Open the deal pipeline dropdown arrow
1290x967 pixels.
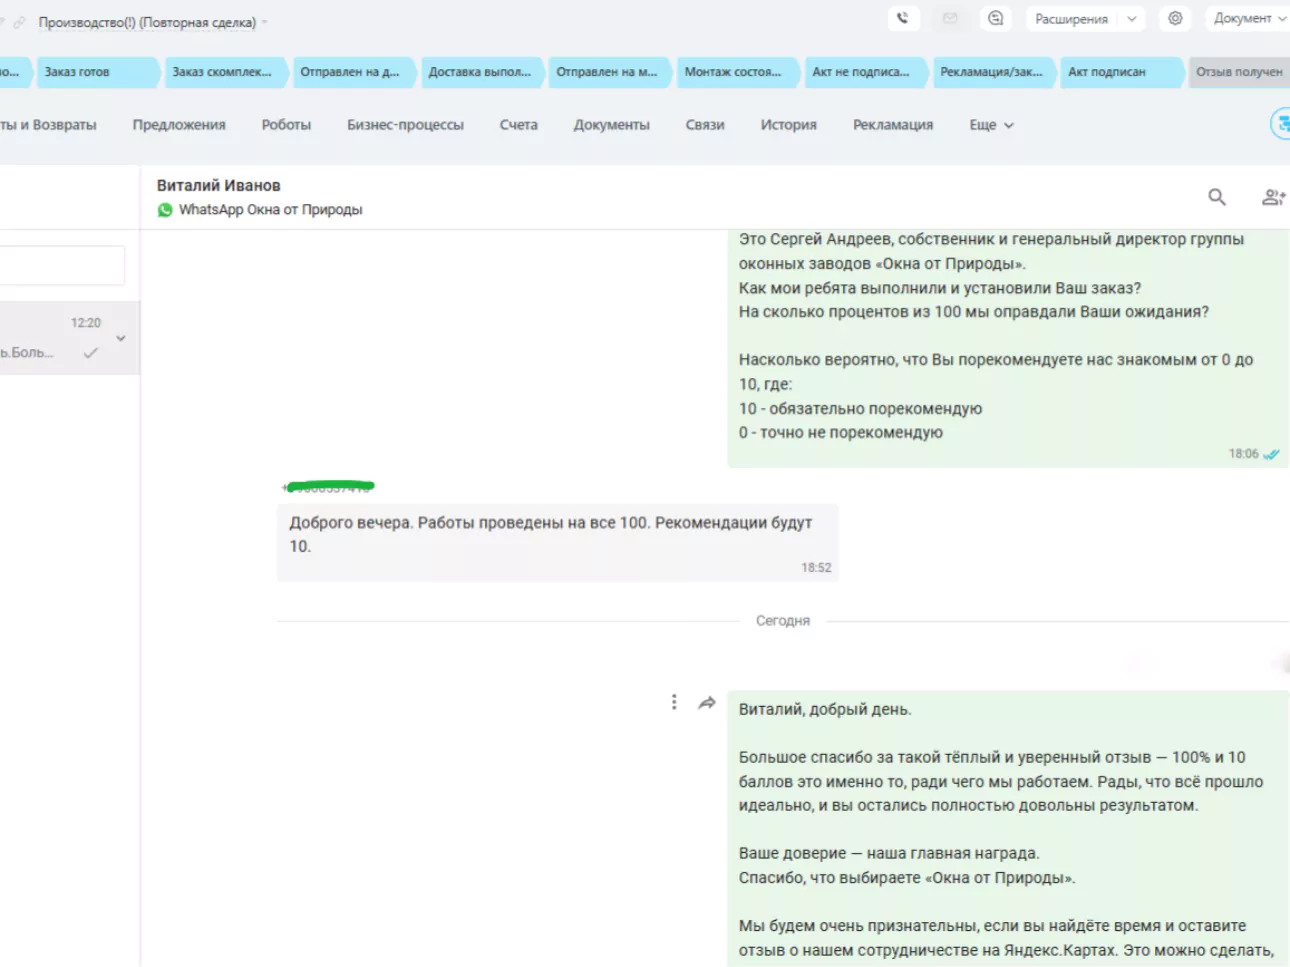point(265,22)
